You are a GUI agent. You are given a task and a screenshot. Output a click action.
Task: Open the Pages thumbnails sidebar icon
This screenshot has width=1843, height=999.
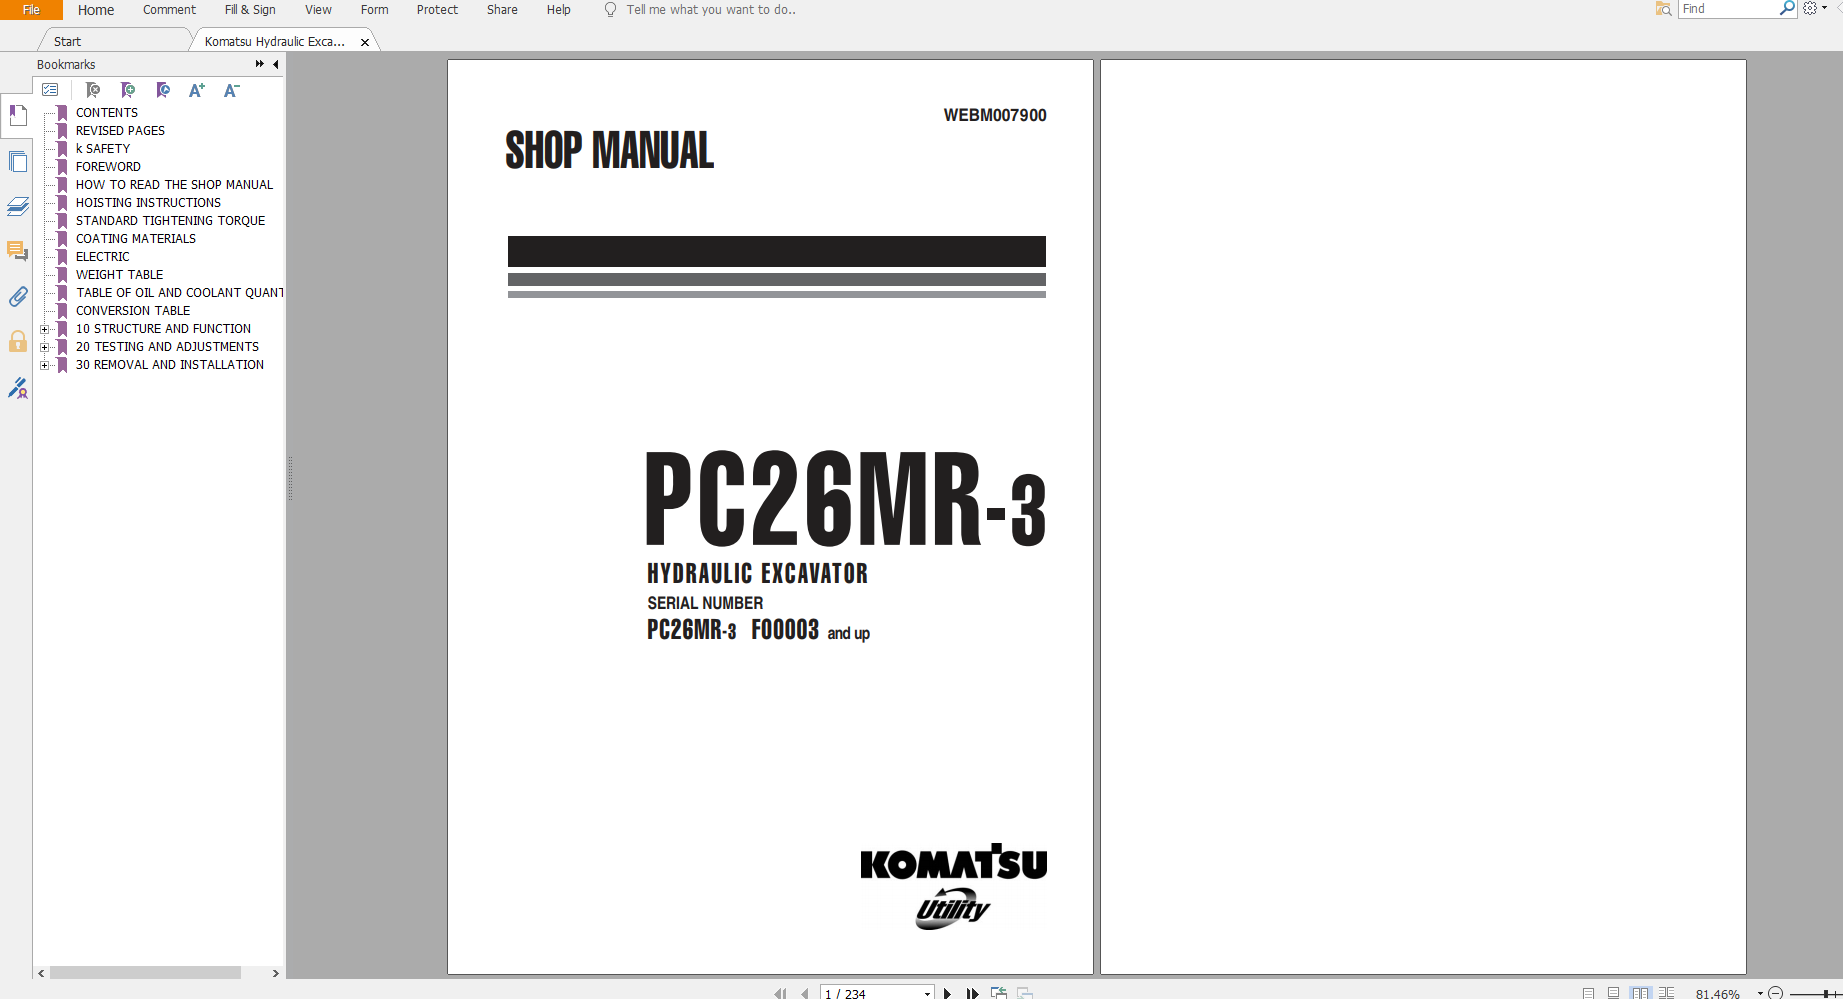point(18,161)
